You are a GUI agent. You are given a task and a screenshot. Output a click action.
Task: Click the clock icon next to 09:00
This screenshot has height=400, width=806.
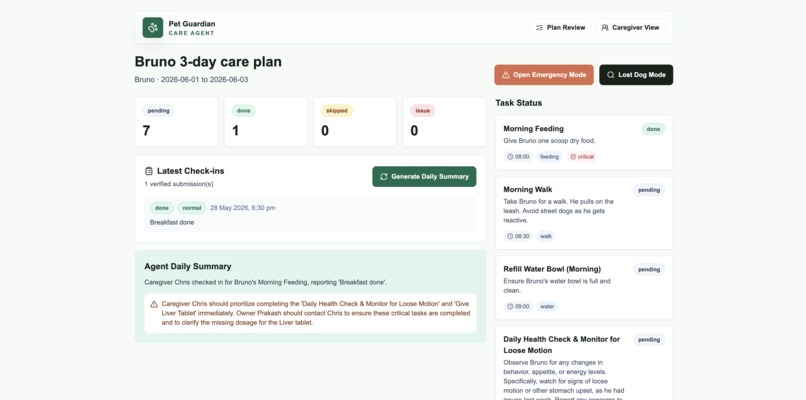(x=510, y=306)
